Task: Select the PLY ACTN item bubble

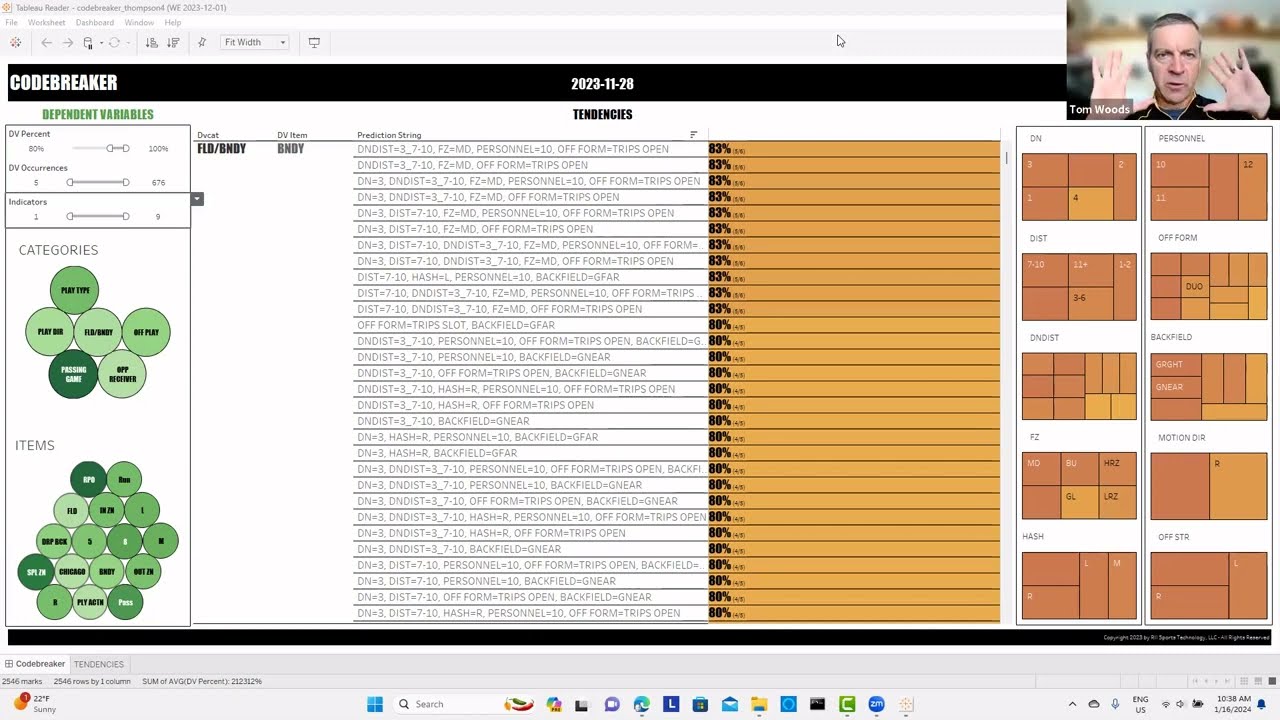Action: point(90,602)
